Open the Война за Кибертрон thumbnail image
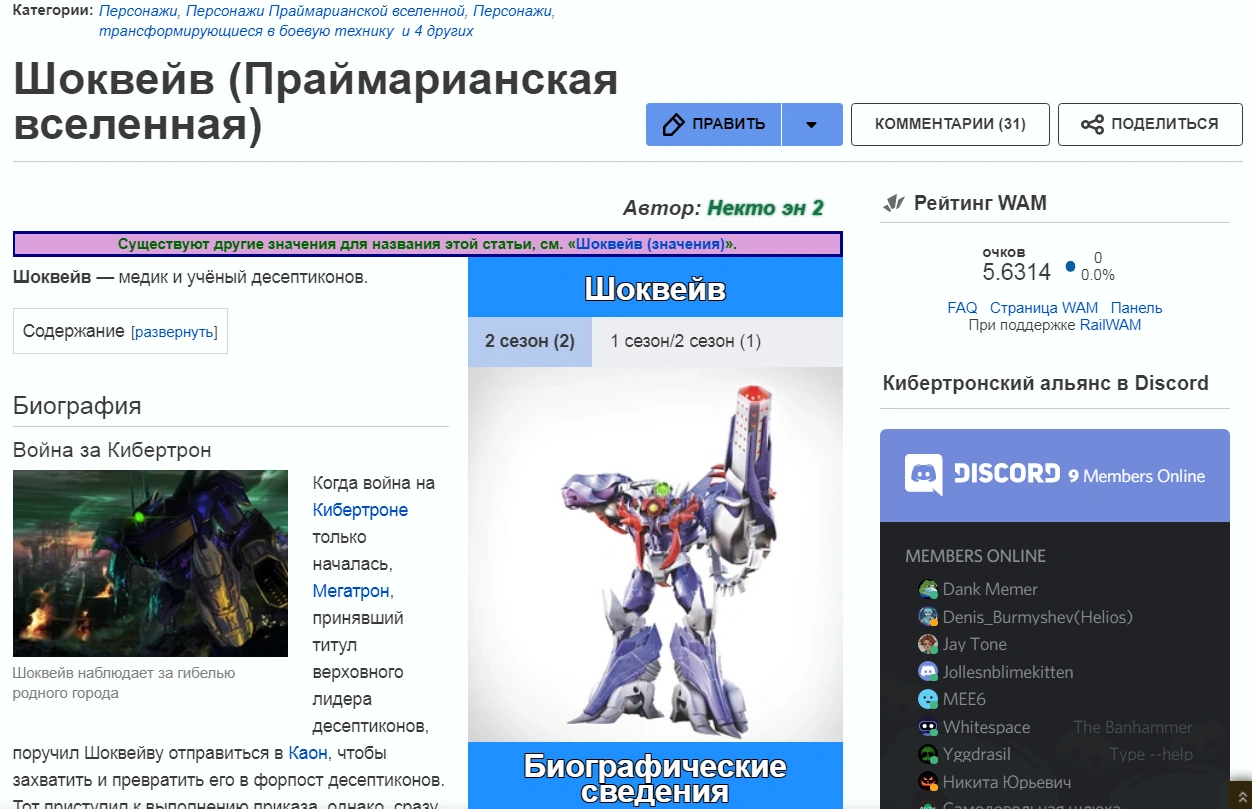Image resolution: width=1252 pixels, height=809 pixels. coord(150,563)
